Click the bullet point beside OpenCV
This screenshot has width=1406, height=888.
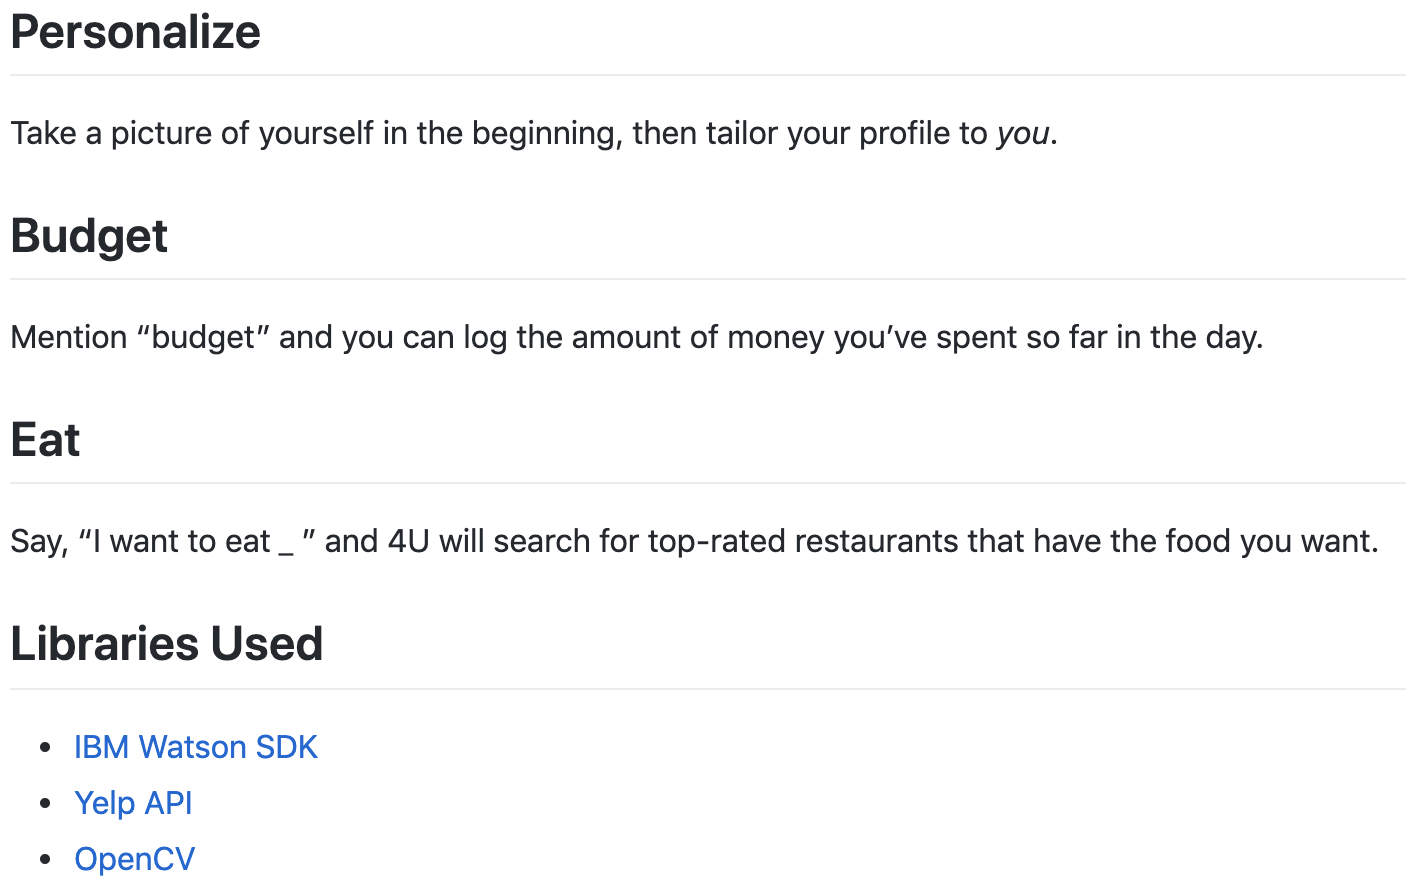(45, 859)
